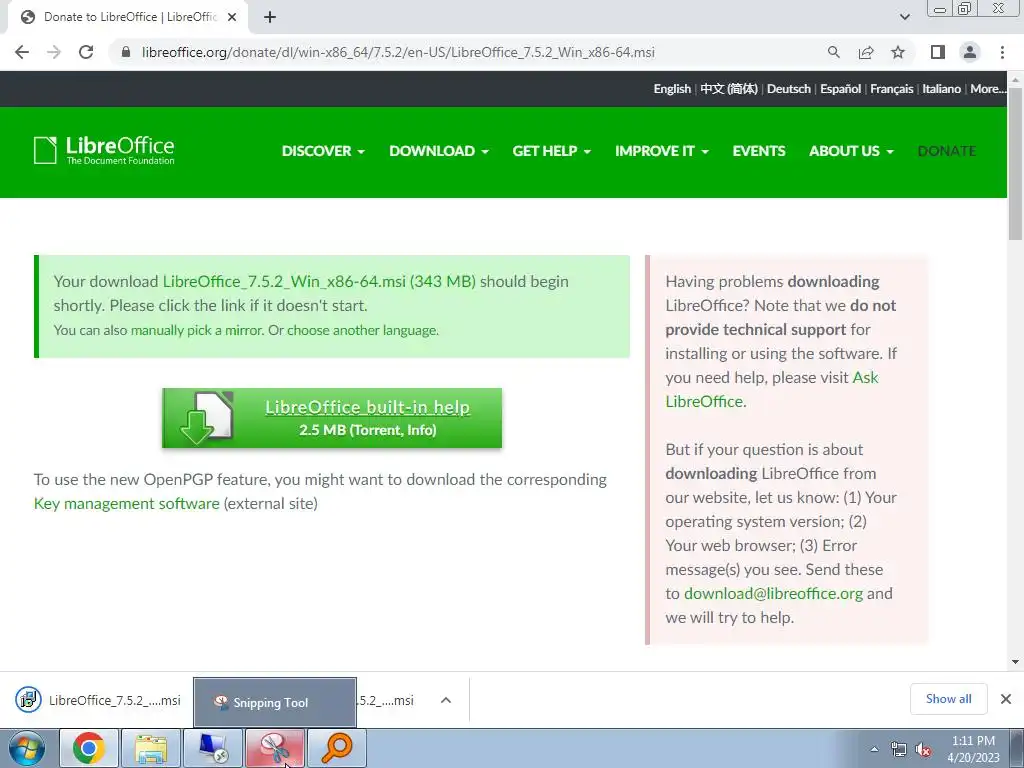Switch language to 中文 (简体)
The width and height of the screenshot is (1024, 768).
click(729, 89)
